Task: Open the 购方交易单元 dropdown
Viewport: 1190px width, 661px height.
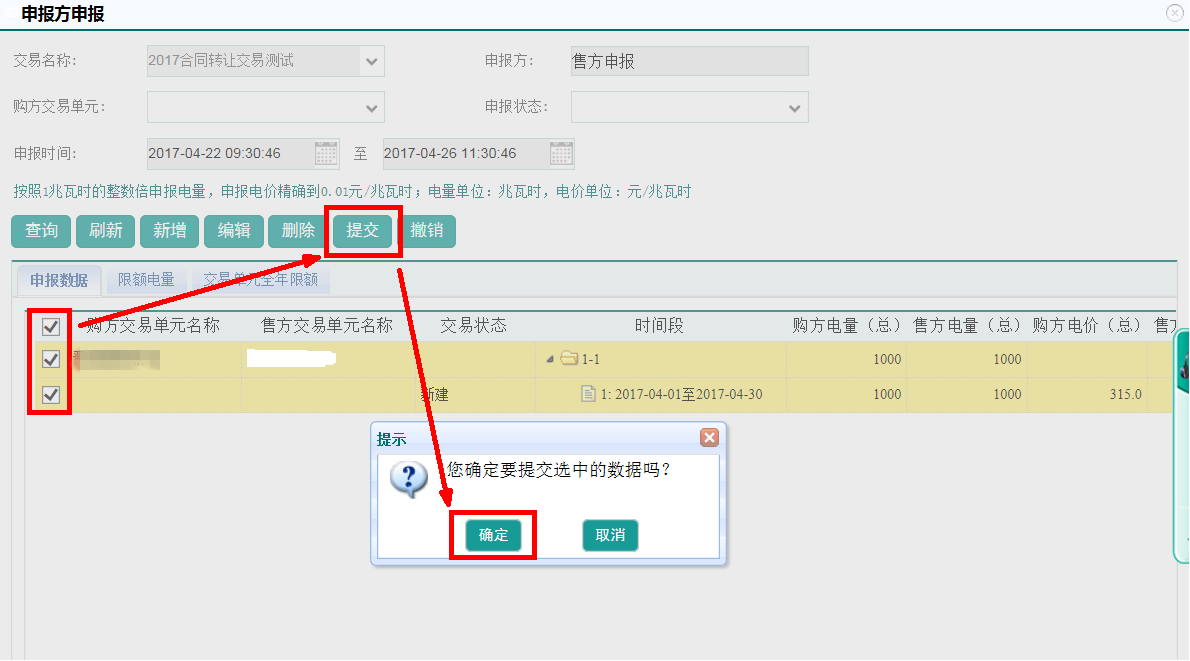Action: tap(372, 107)
